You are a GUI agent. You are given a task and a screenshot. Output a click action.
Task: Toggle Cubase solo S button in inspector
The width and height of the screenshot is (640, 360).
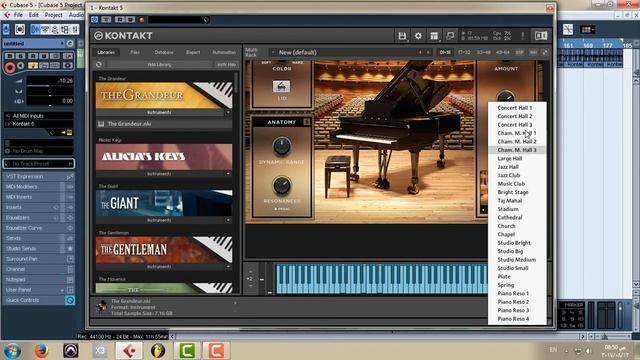coord(20,56)
